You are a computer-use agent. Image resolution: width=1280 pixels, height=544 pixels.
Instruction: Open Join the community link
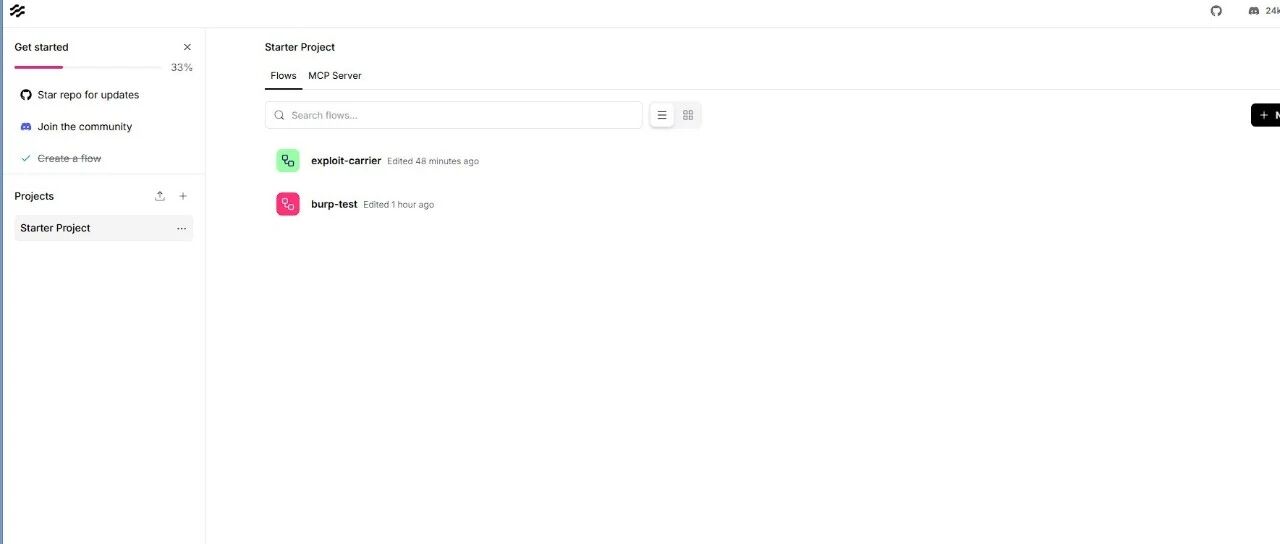(85, 127)
